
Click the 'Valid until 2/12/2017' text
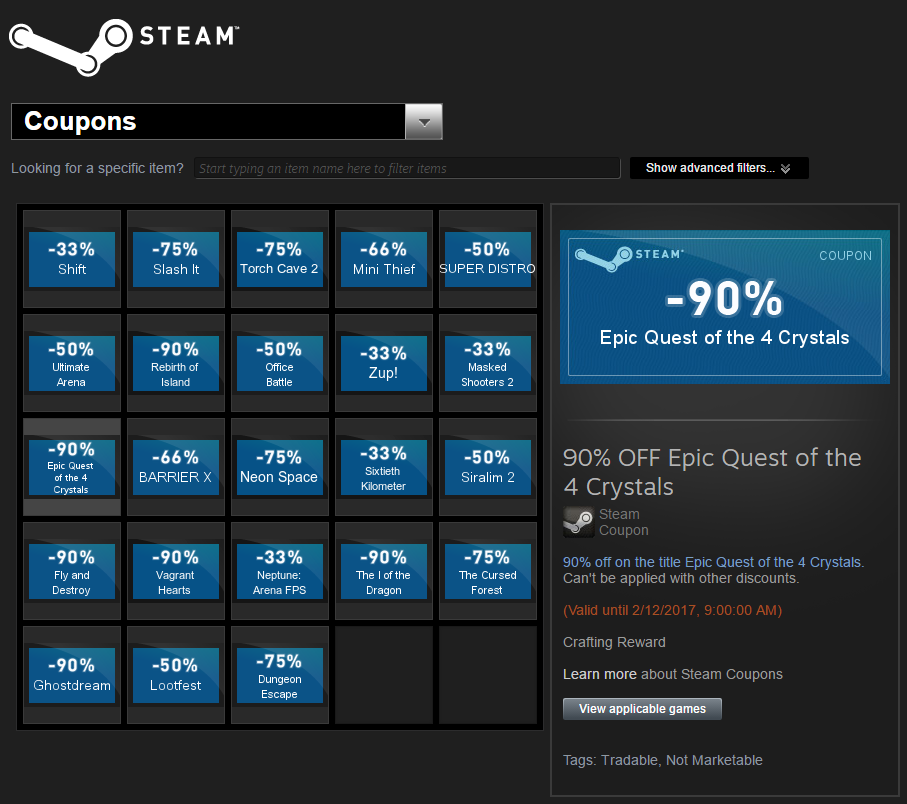click(672, 610)
